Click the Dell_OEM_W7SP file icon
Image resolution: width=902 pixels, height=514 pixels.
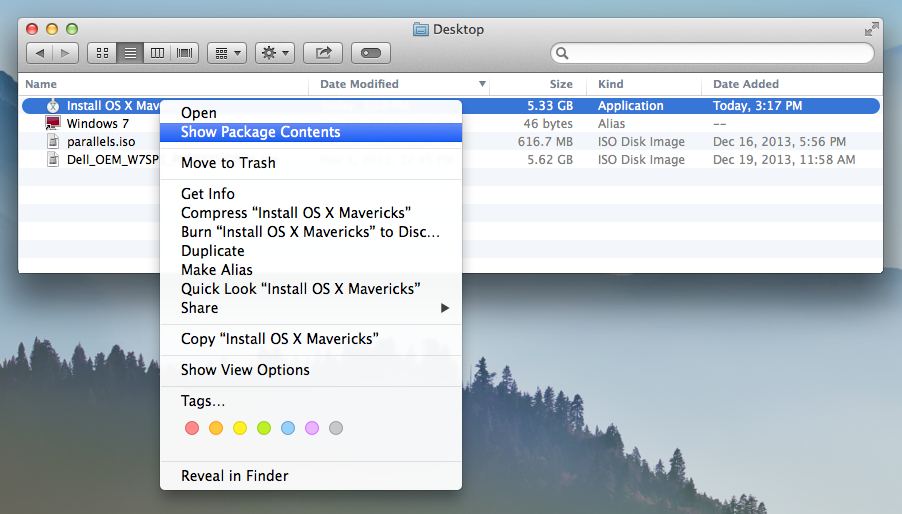[53, 159]
